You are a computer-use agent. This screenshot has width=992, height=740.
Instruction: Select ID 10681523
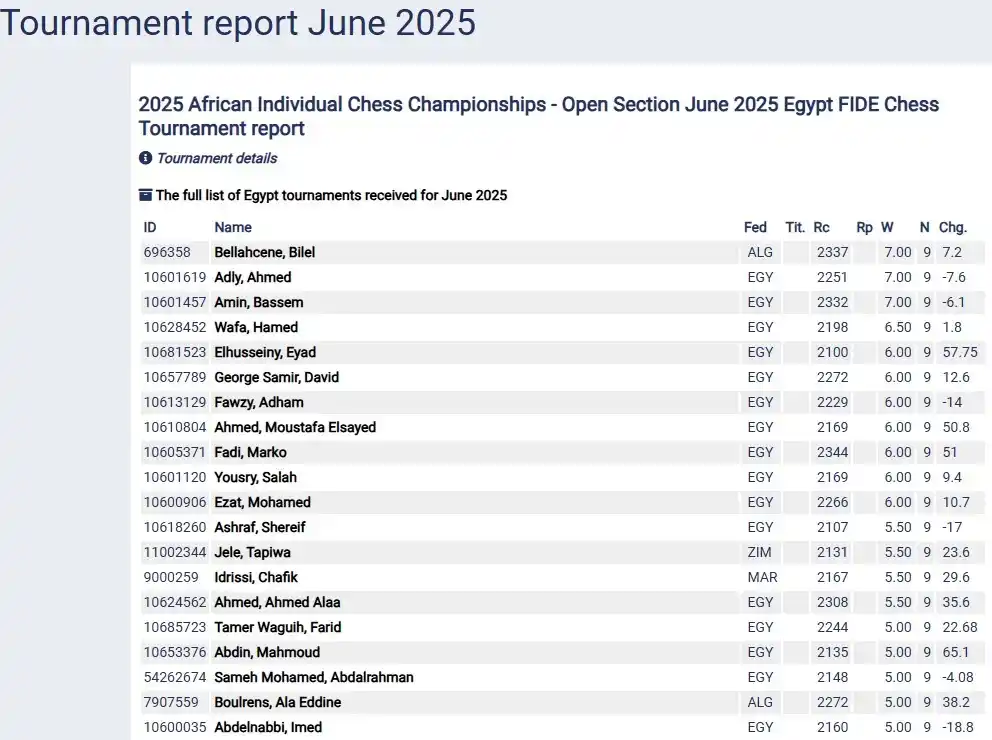(x=175, y=352)
